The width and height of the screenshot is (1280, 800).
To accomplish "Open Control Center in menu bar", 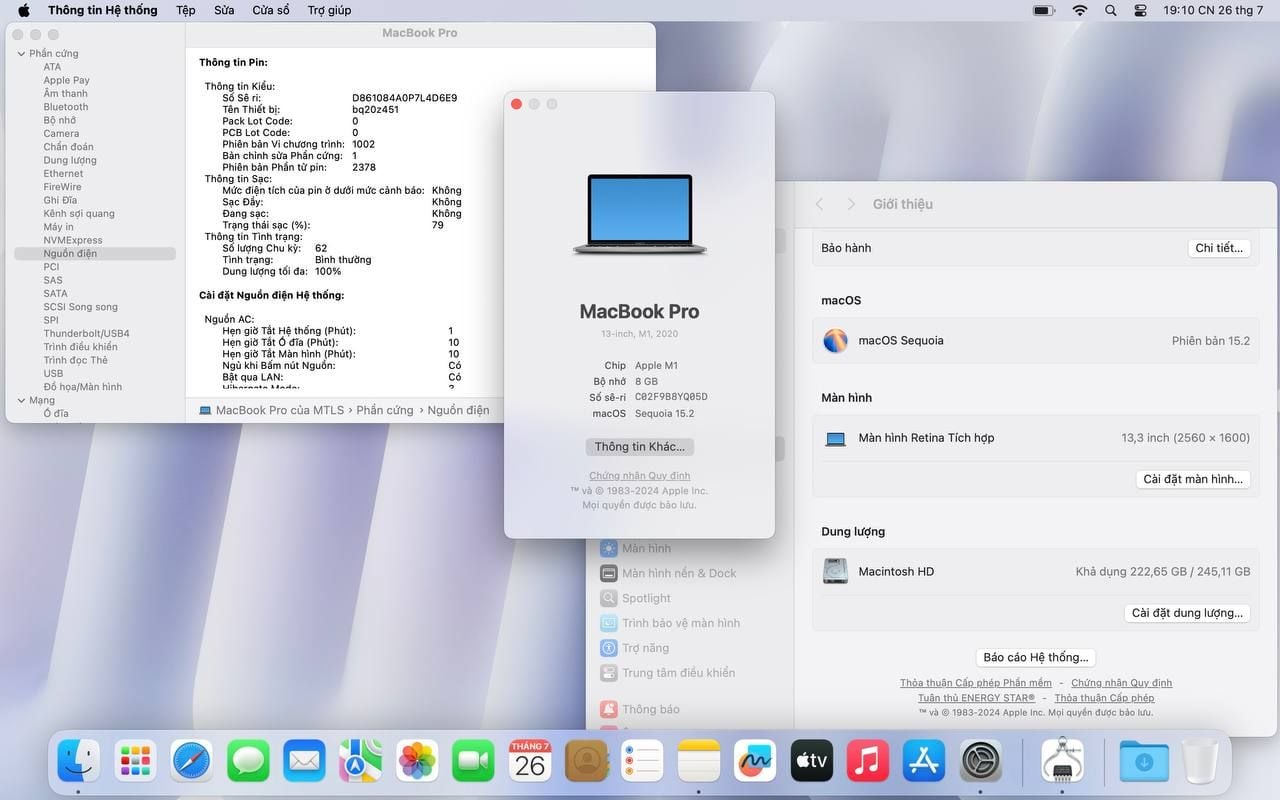I will pyautogui.click(x=1141, y=10).
